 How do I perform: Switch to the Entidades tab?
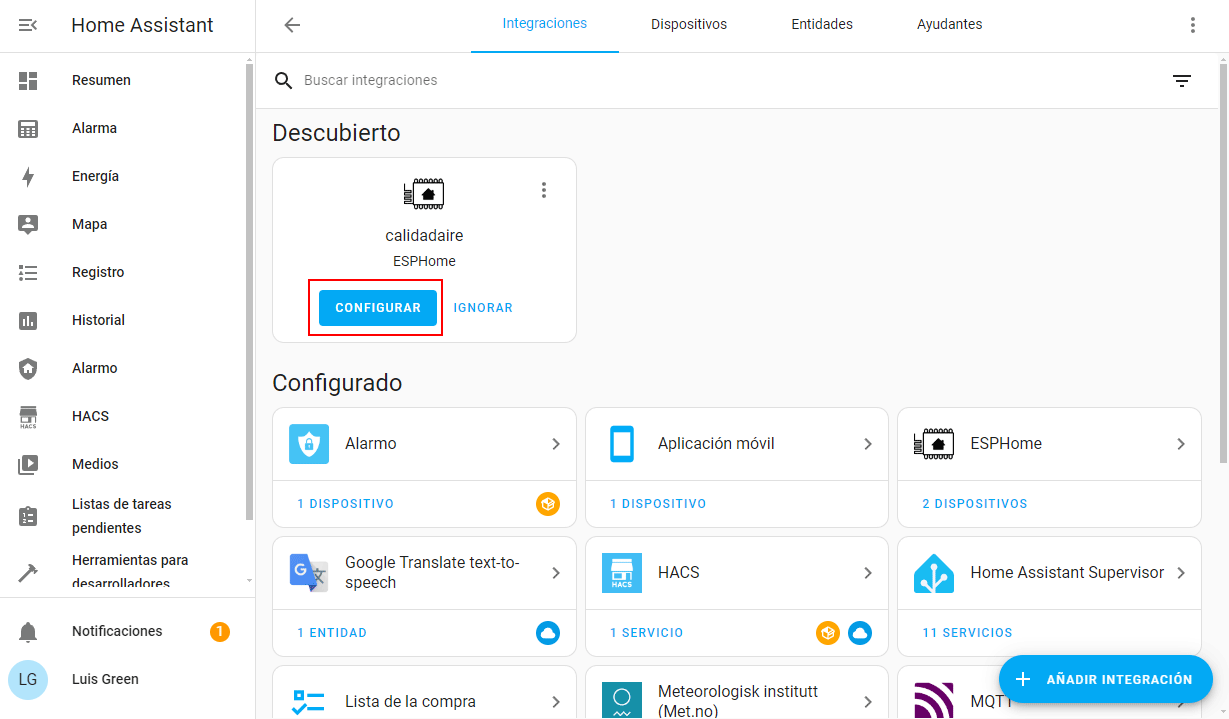pos(821,24)
